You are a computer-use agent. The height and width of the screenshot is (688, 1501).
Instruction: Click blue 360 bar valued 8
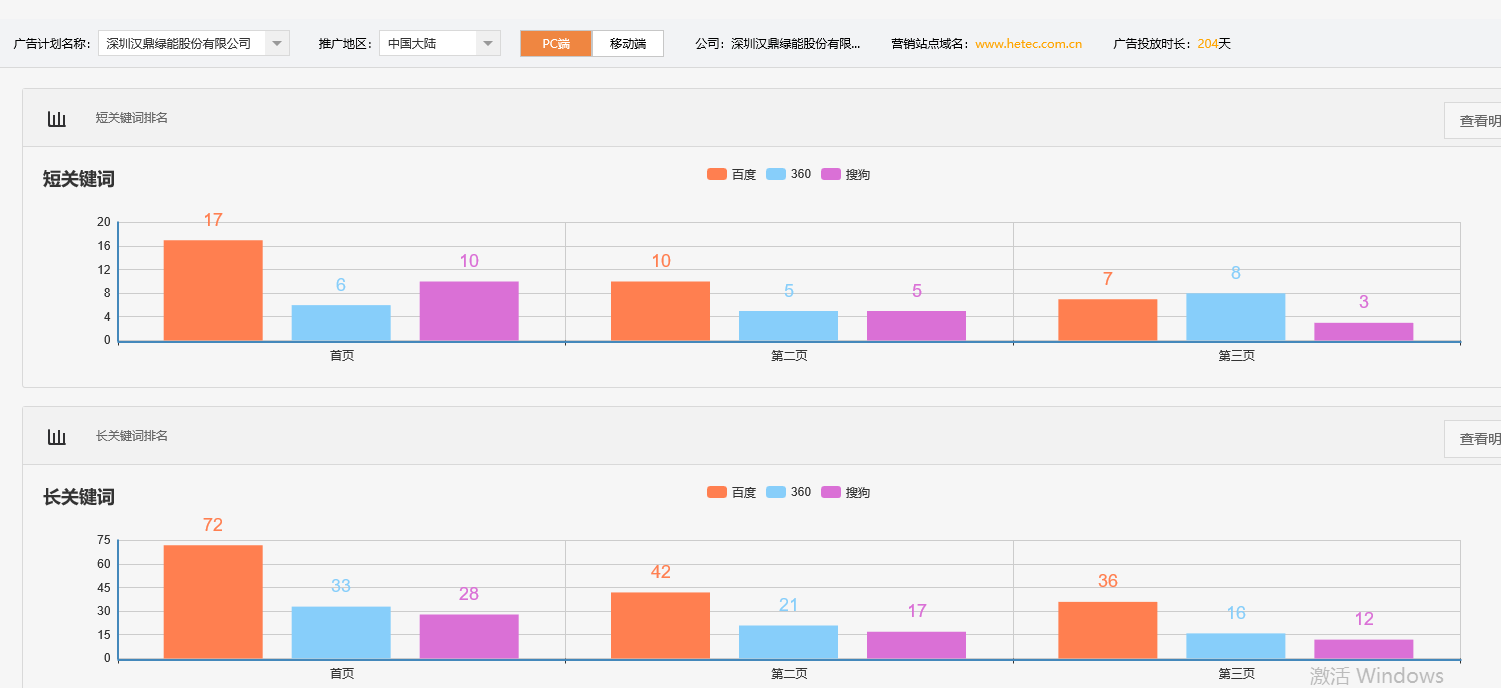(1235, 317)
